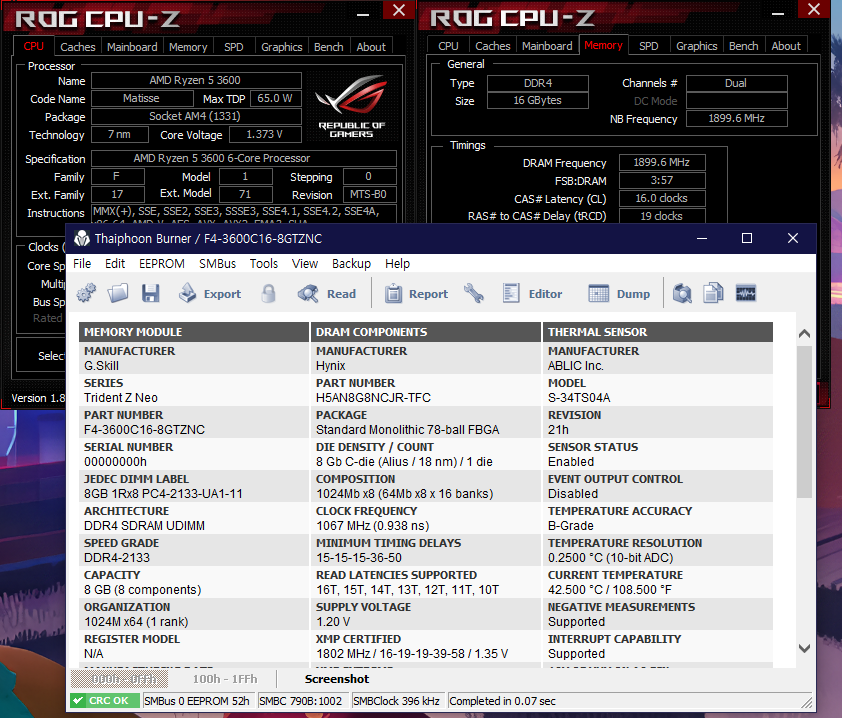Click the open folder icon in Thaiphoon toolbar
The width and height of the screenshot is (842, 718).
click(x=118, y=293)
